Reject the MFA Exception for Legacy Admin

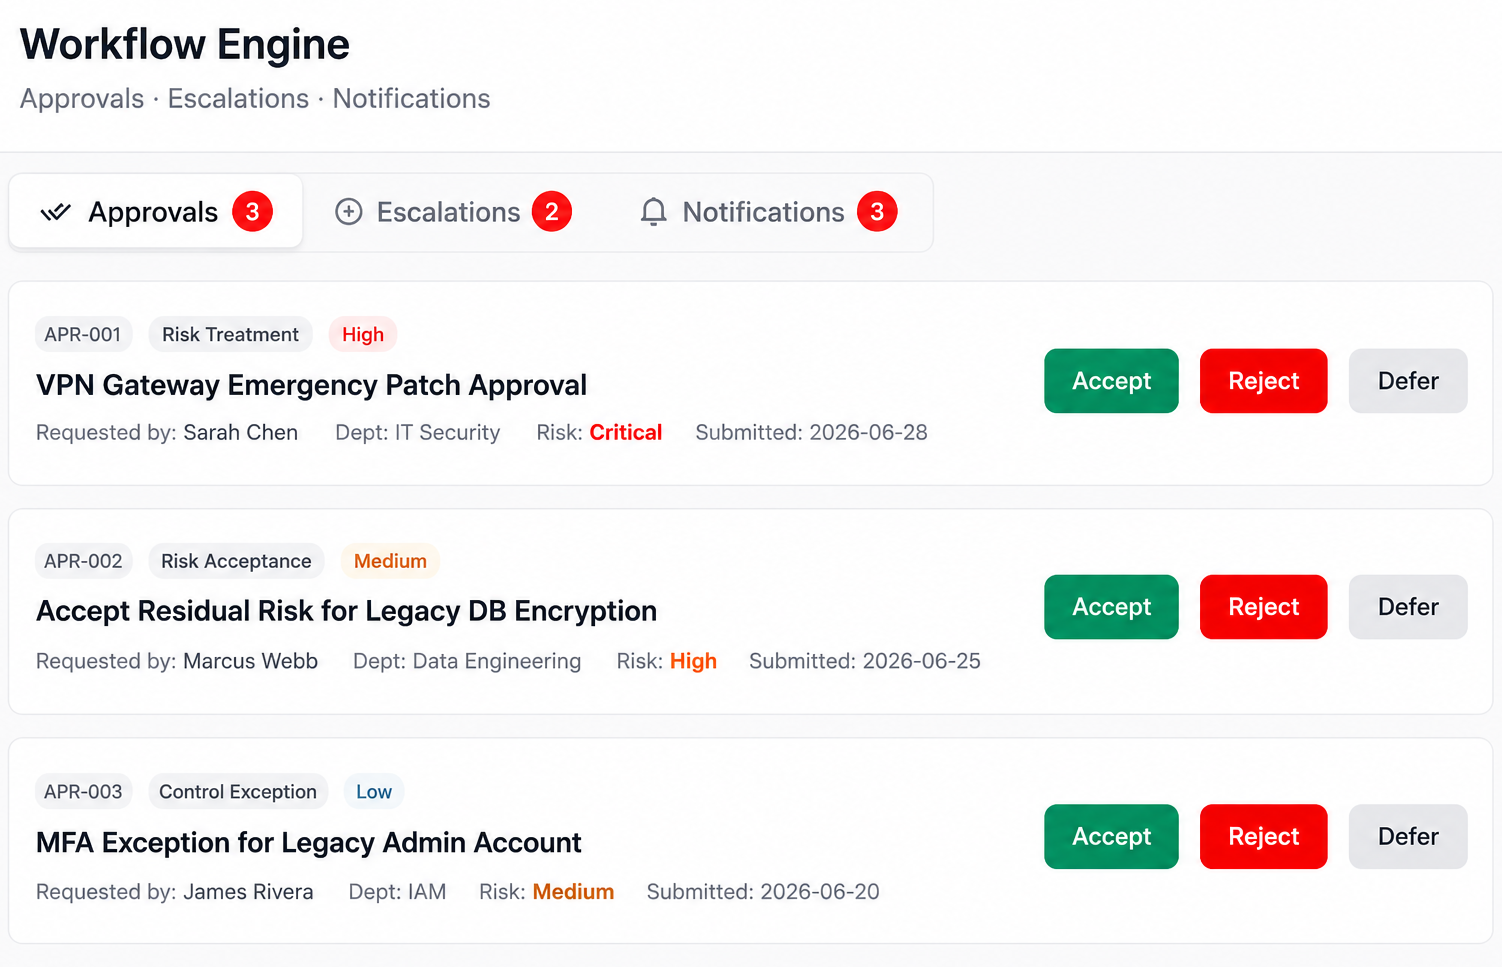(x=1263, y=836)
